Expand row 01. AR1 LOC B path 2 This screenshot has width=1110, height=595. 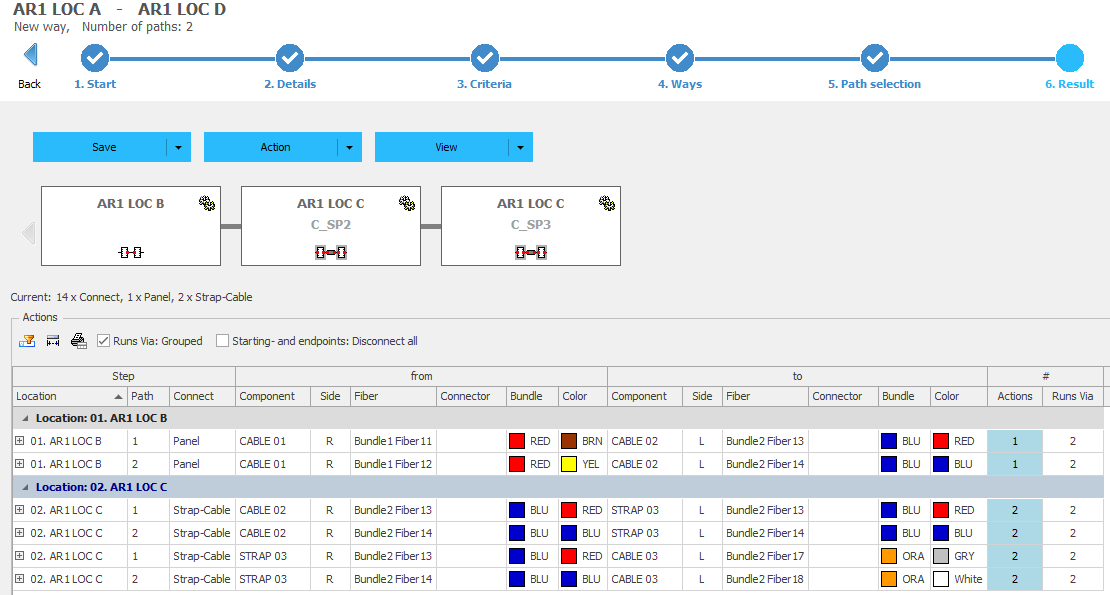pos(20,464)
